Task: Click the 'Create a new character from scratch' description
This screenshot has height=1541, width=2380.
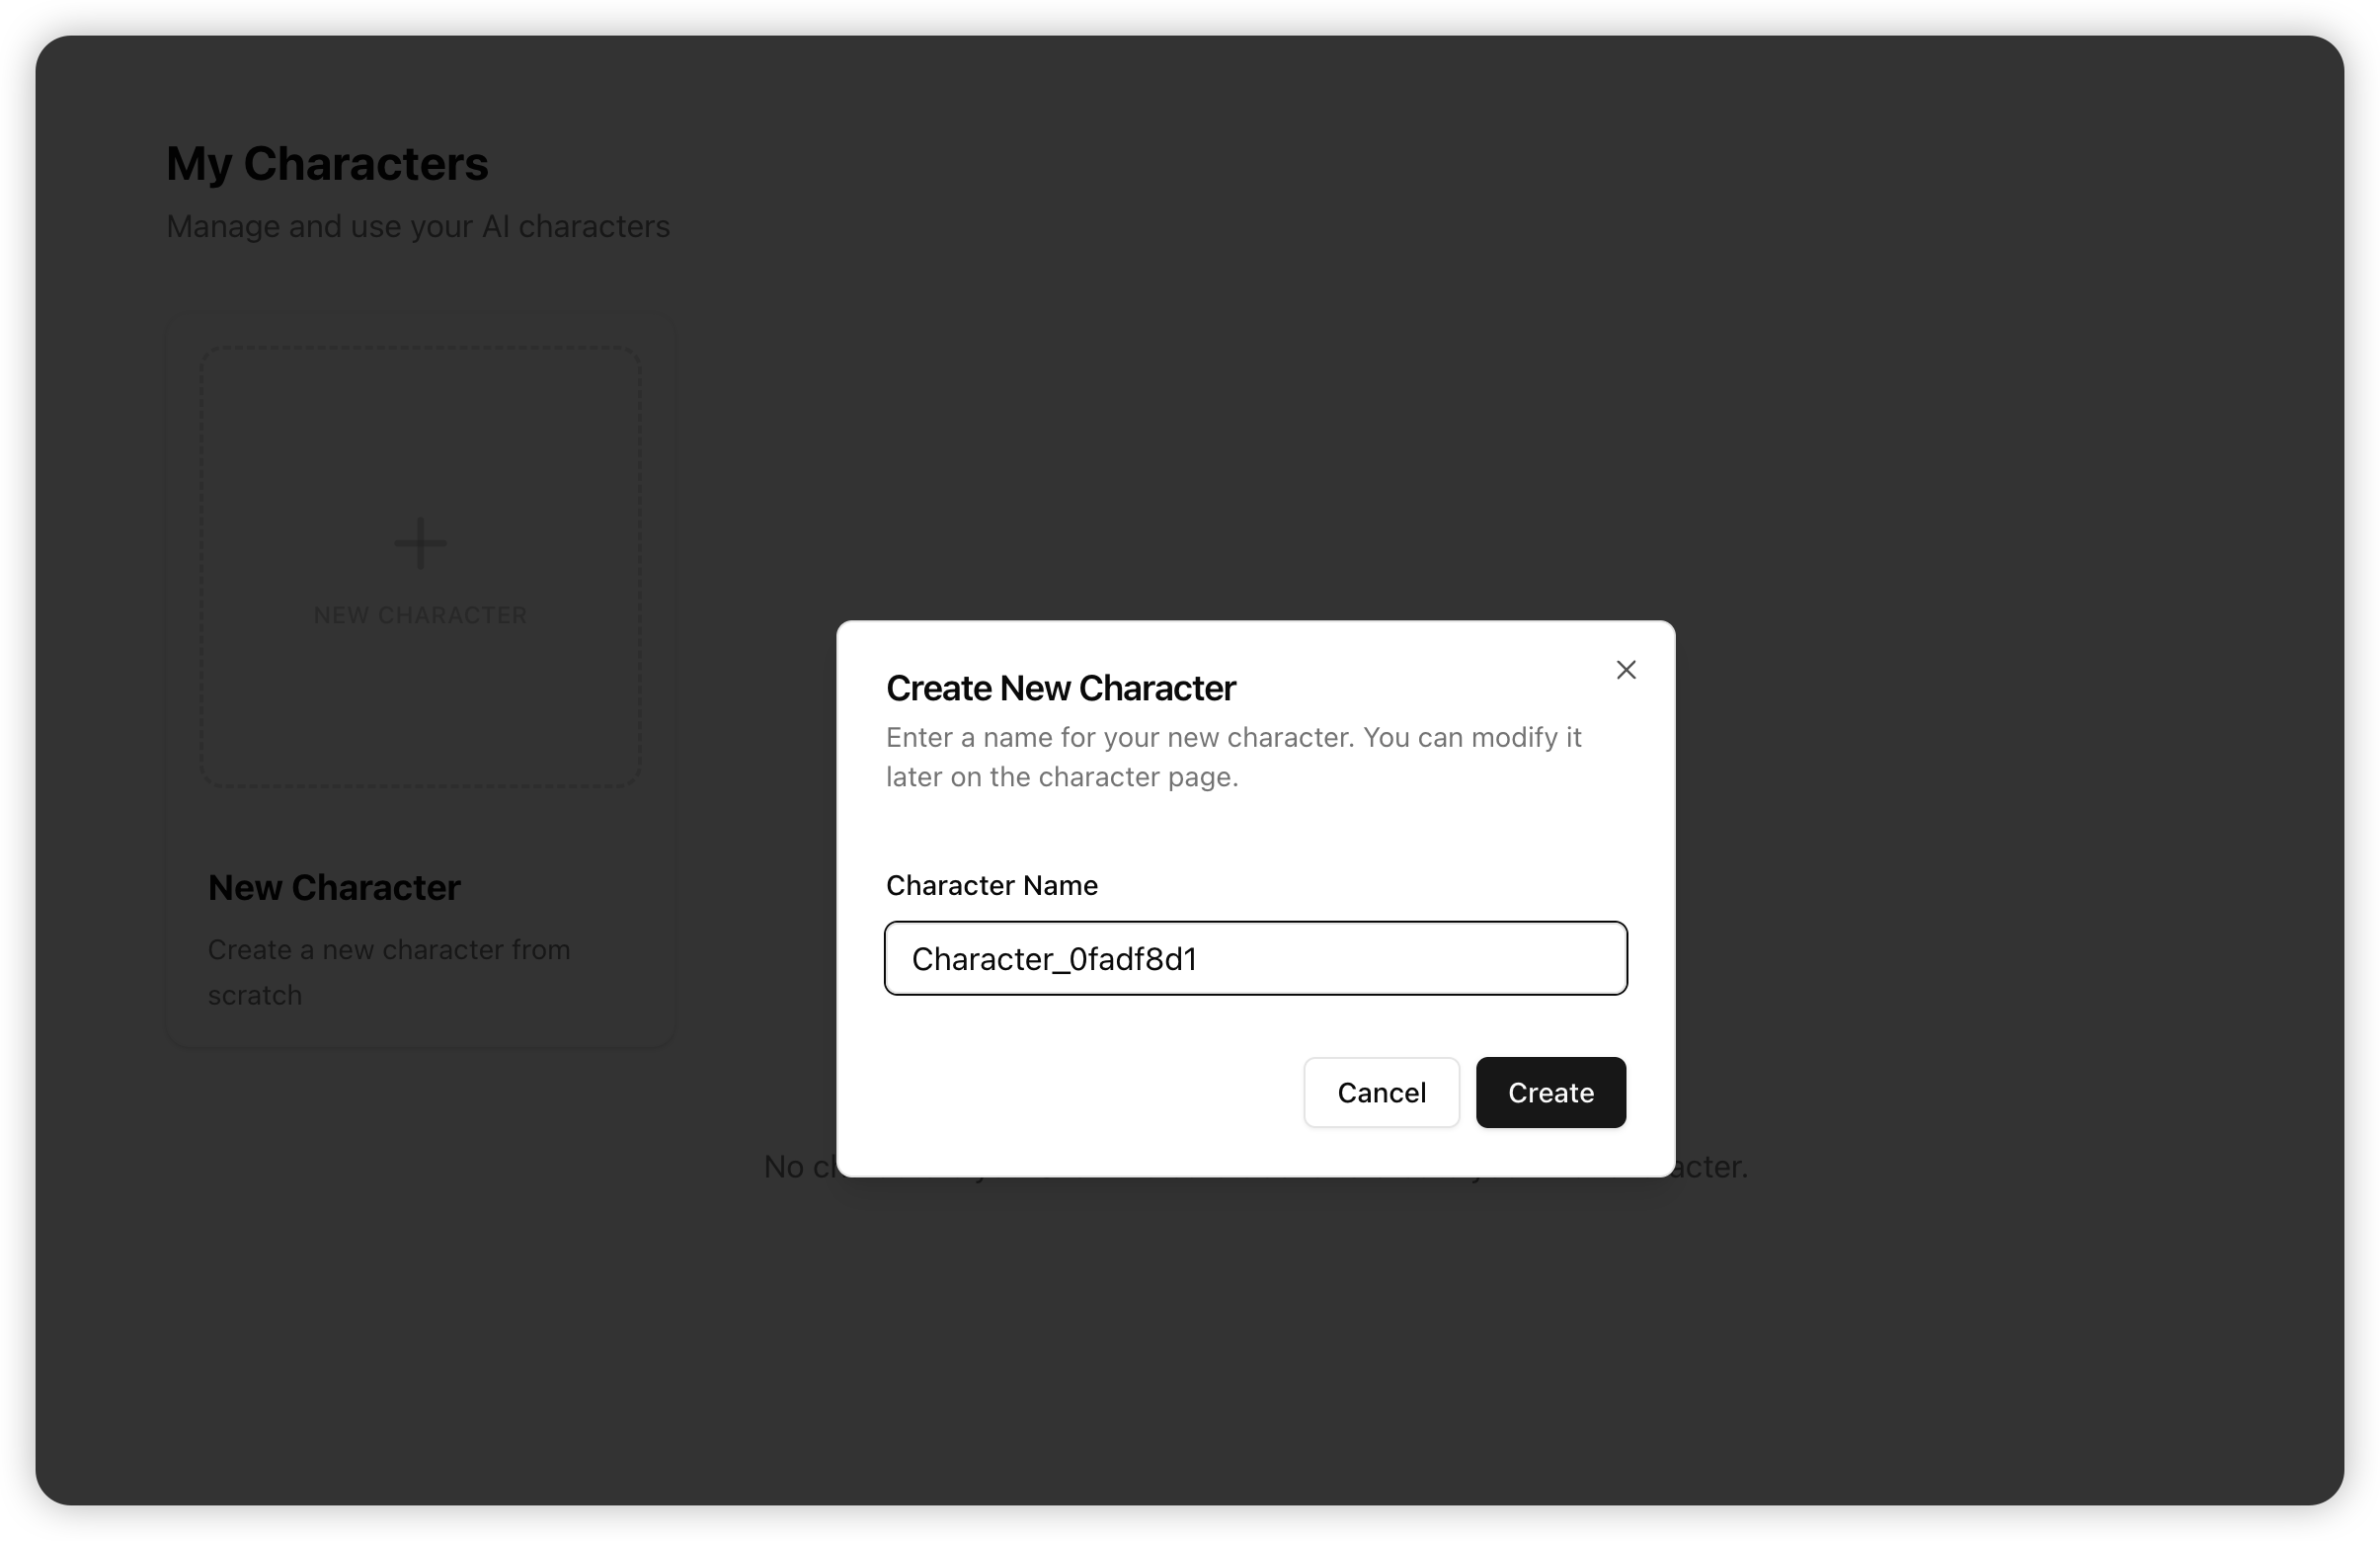Action: (x=388, y=971)
